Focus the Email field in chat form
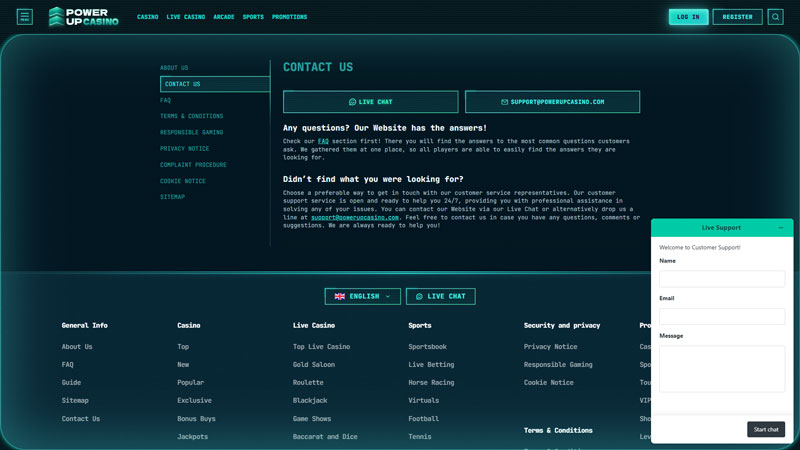Screen dimensions: 800x450 [x=721, y=316]
